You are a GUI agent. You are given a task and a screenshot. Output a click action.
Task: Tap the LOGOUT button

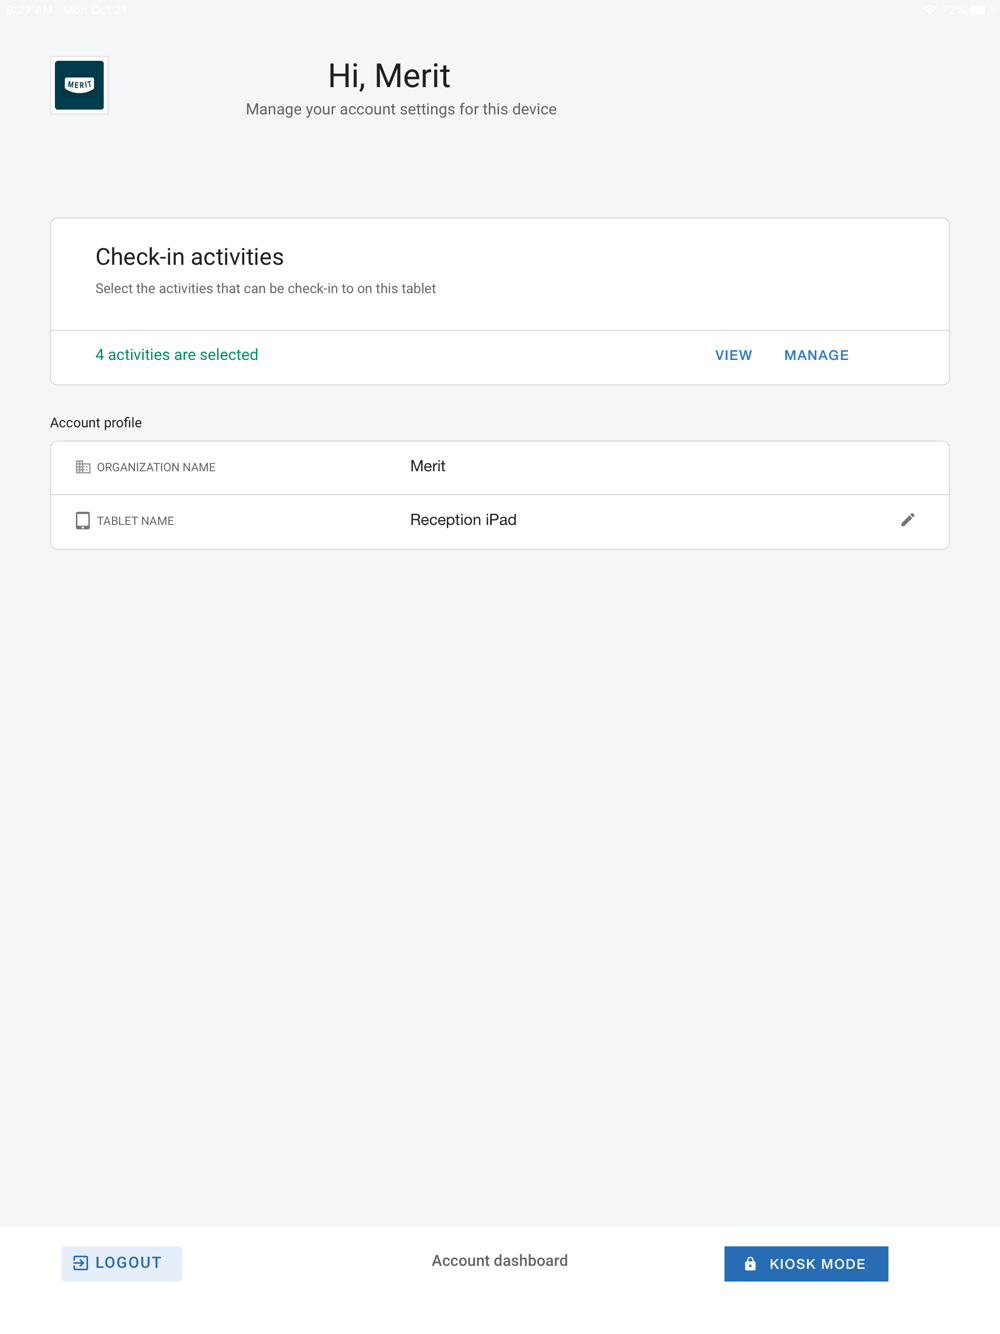click(121, 1263)
